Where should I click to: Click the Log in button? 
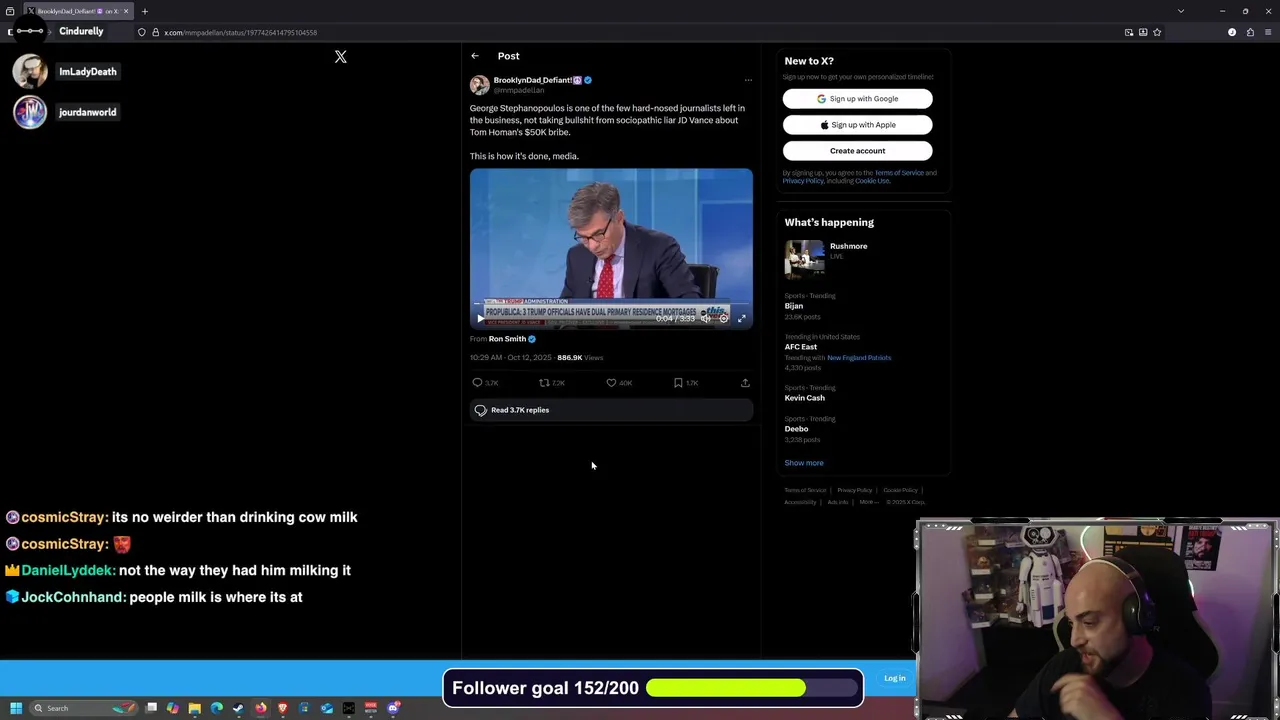click(x=895, y=678)
